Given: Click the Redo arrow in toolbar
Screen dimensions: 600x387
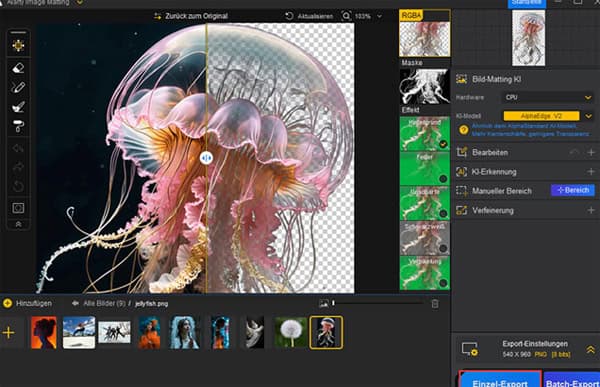Looking at the screenshot, I should 18,167.
